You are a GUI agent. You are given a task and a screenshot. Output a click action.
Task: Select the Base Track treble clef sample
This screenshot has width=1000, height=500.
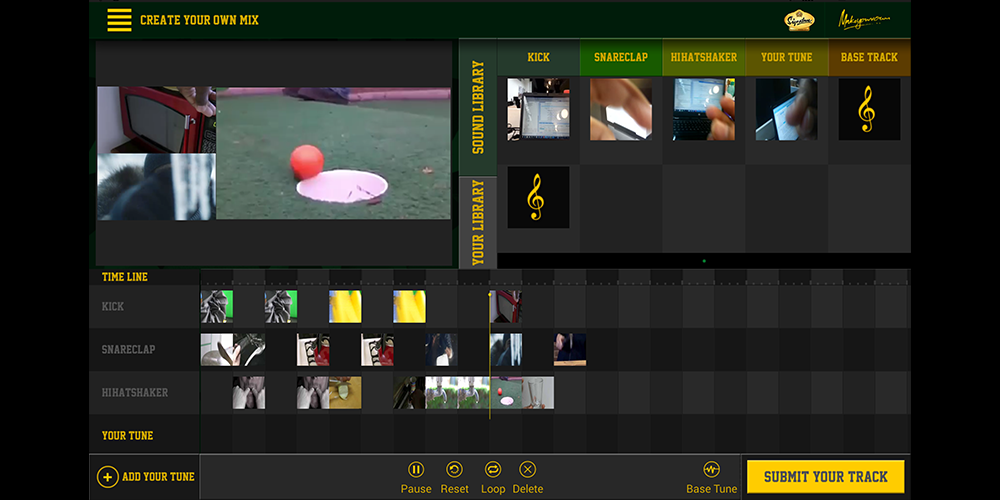pos(869,109)
